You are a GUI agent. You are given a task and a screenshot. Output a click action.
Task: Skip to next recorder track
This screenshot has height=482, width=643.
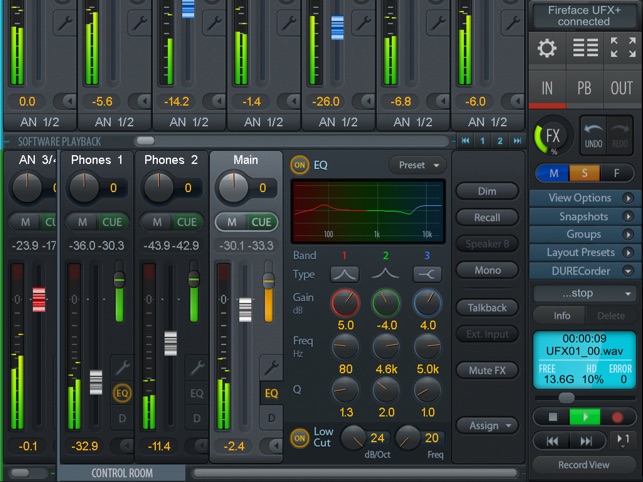click(586, 441)
